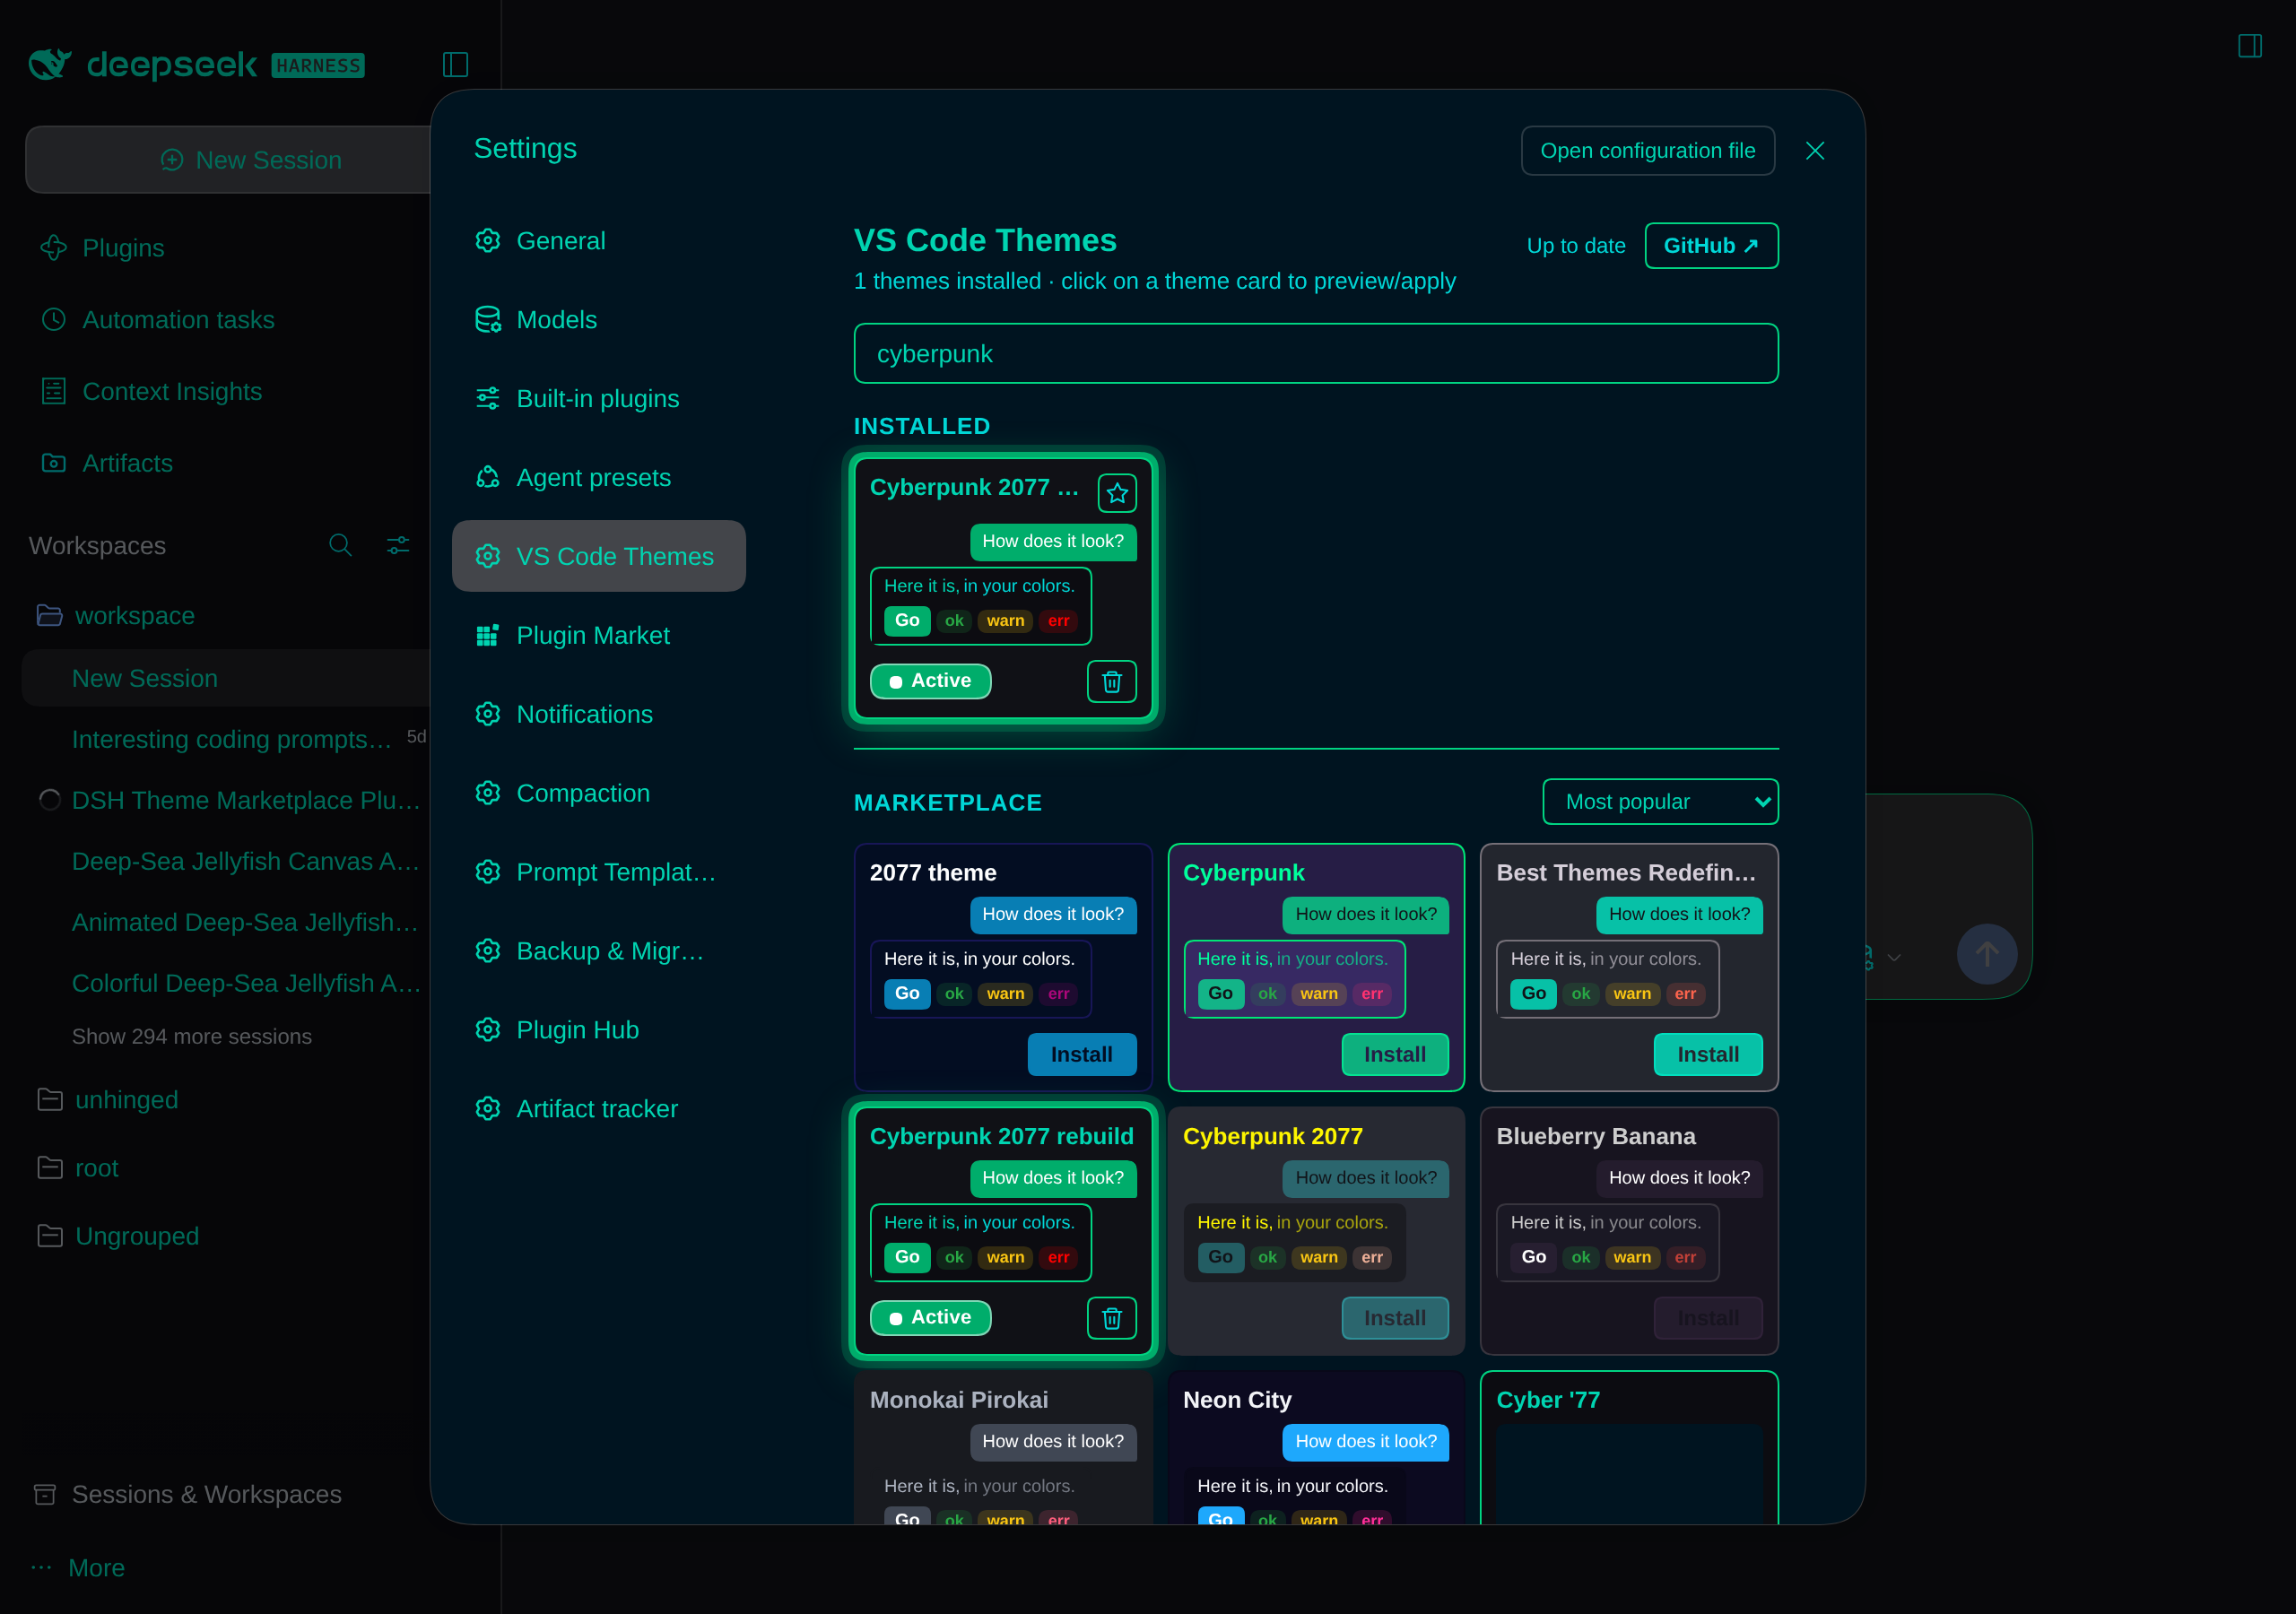2296x1614 pixels.
Task: Open Artifact tracker settings tab
Action: pyautogui.click(x=598, y=1109)
